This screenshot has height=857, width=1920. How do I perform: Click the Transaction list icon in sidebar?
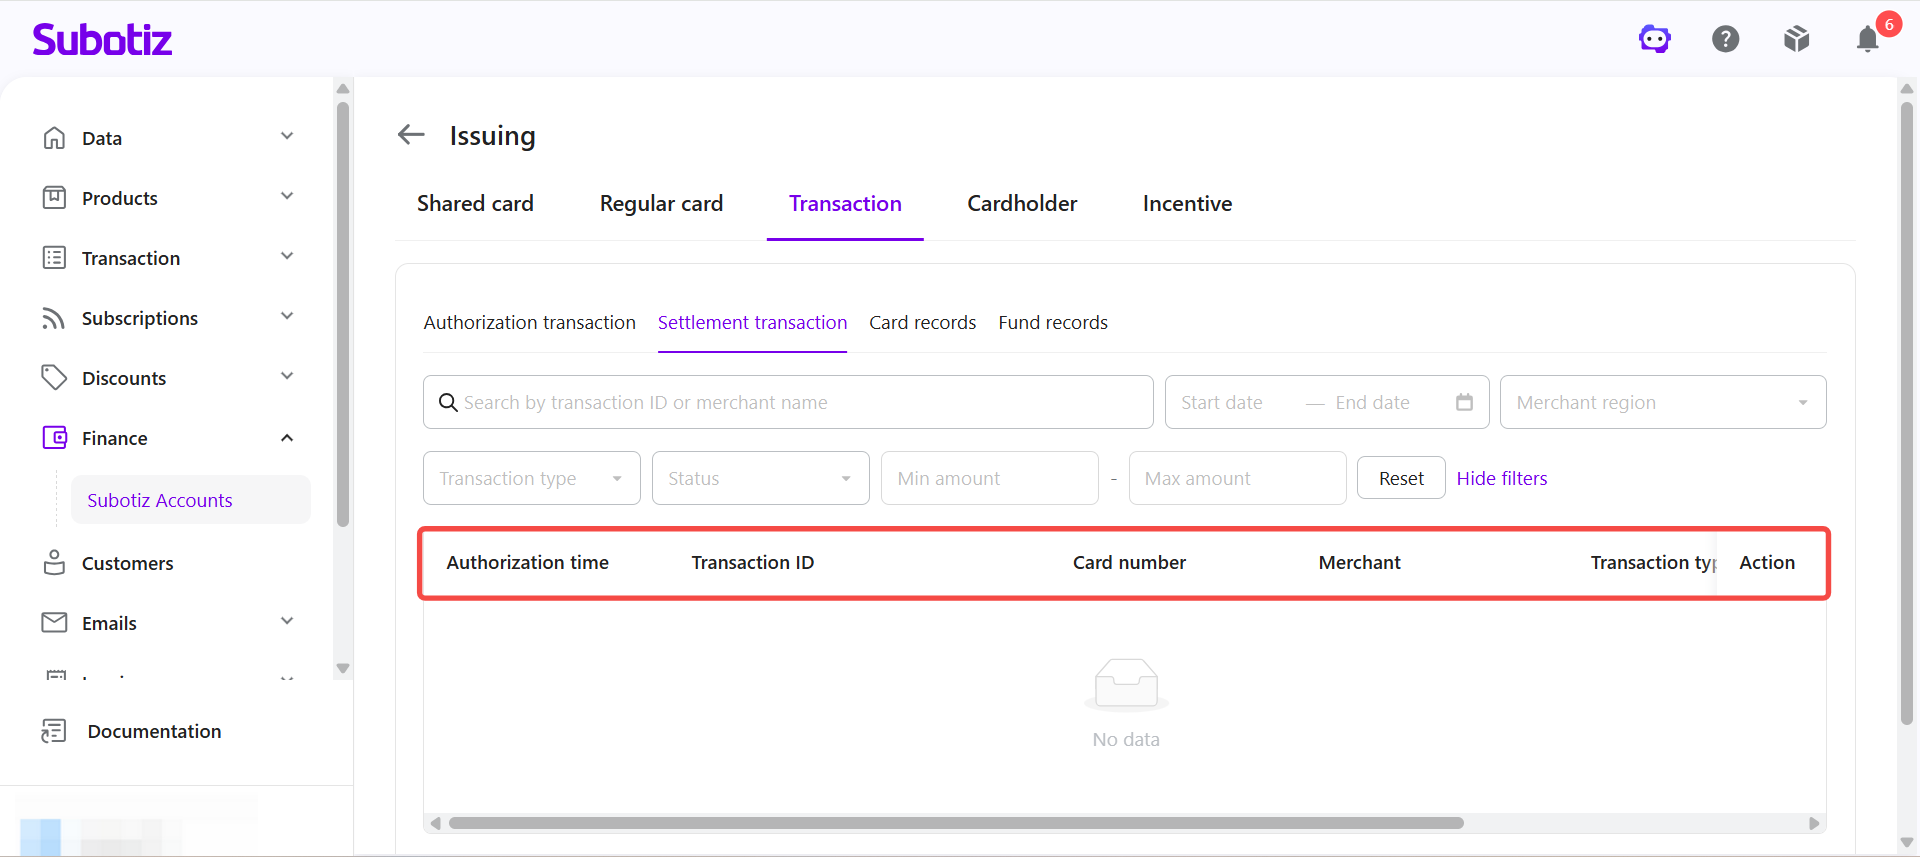[54, 258]
